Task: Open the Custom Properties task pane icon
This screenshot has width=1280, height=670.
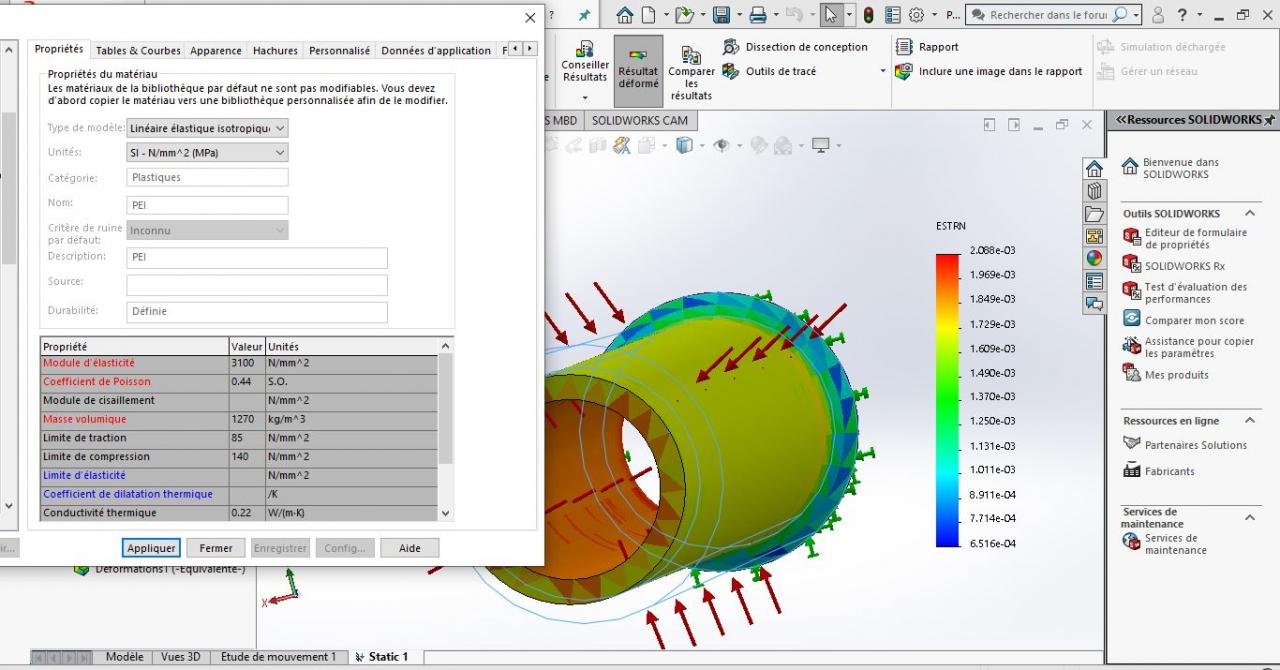Action: (1094, 281)
